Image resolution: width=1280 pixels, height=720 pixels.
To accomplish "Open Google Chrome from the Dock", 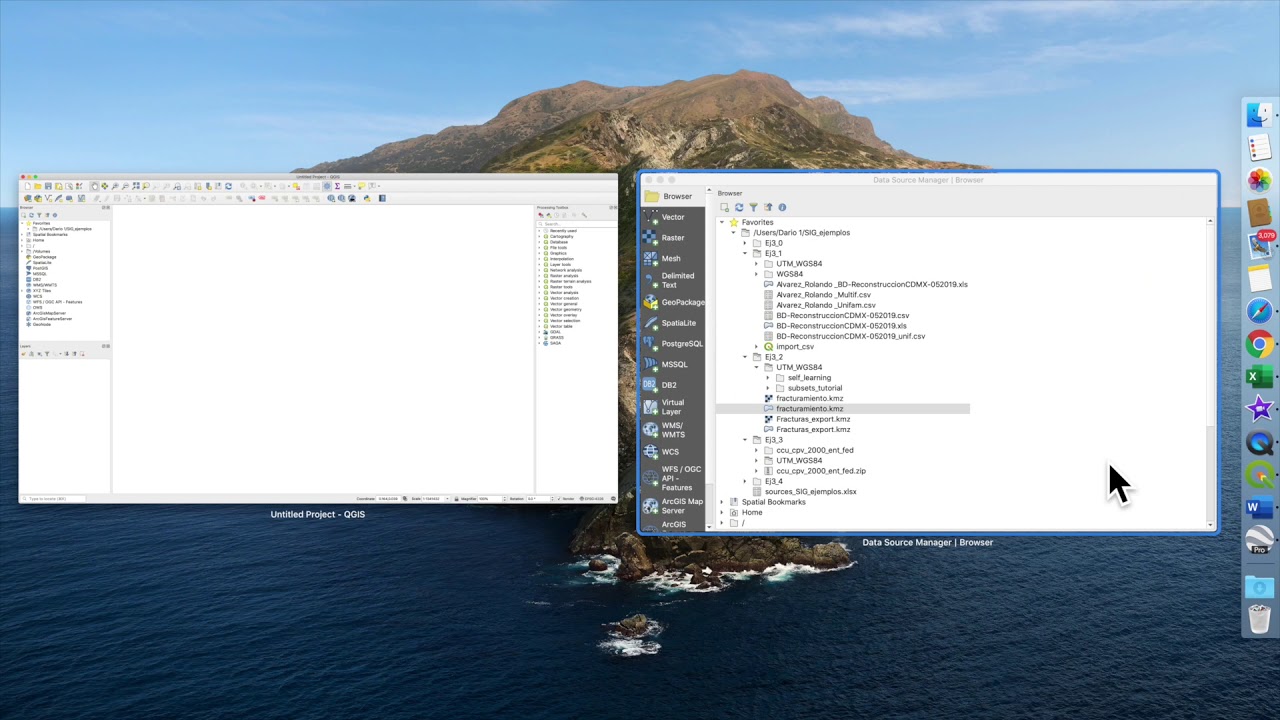I will pos(1259,344).
